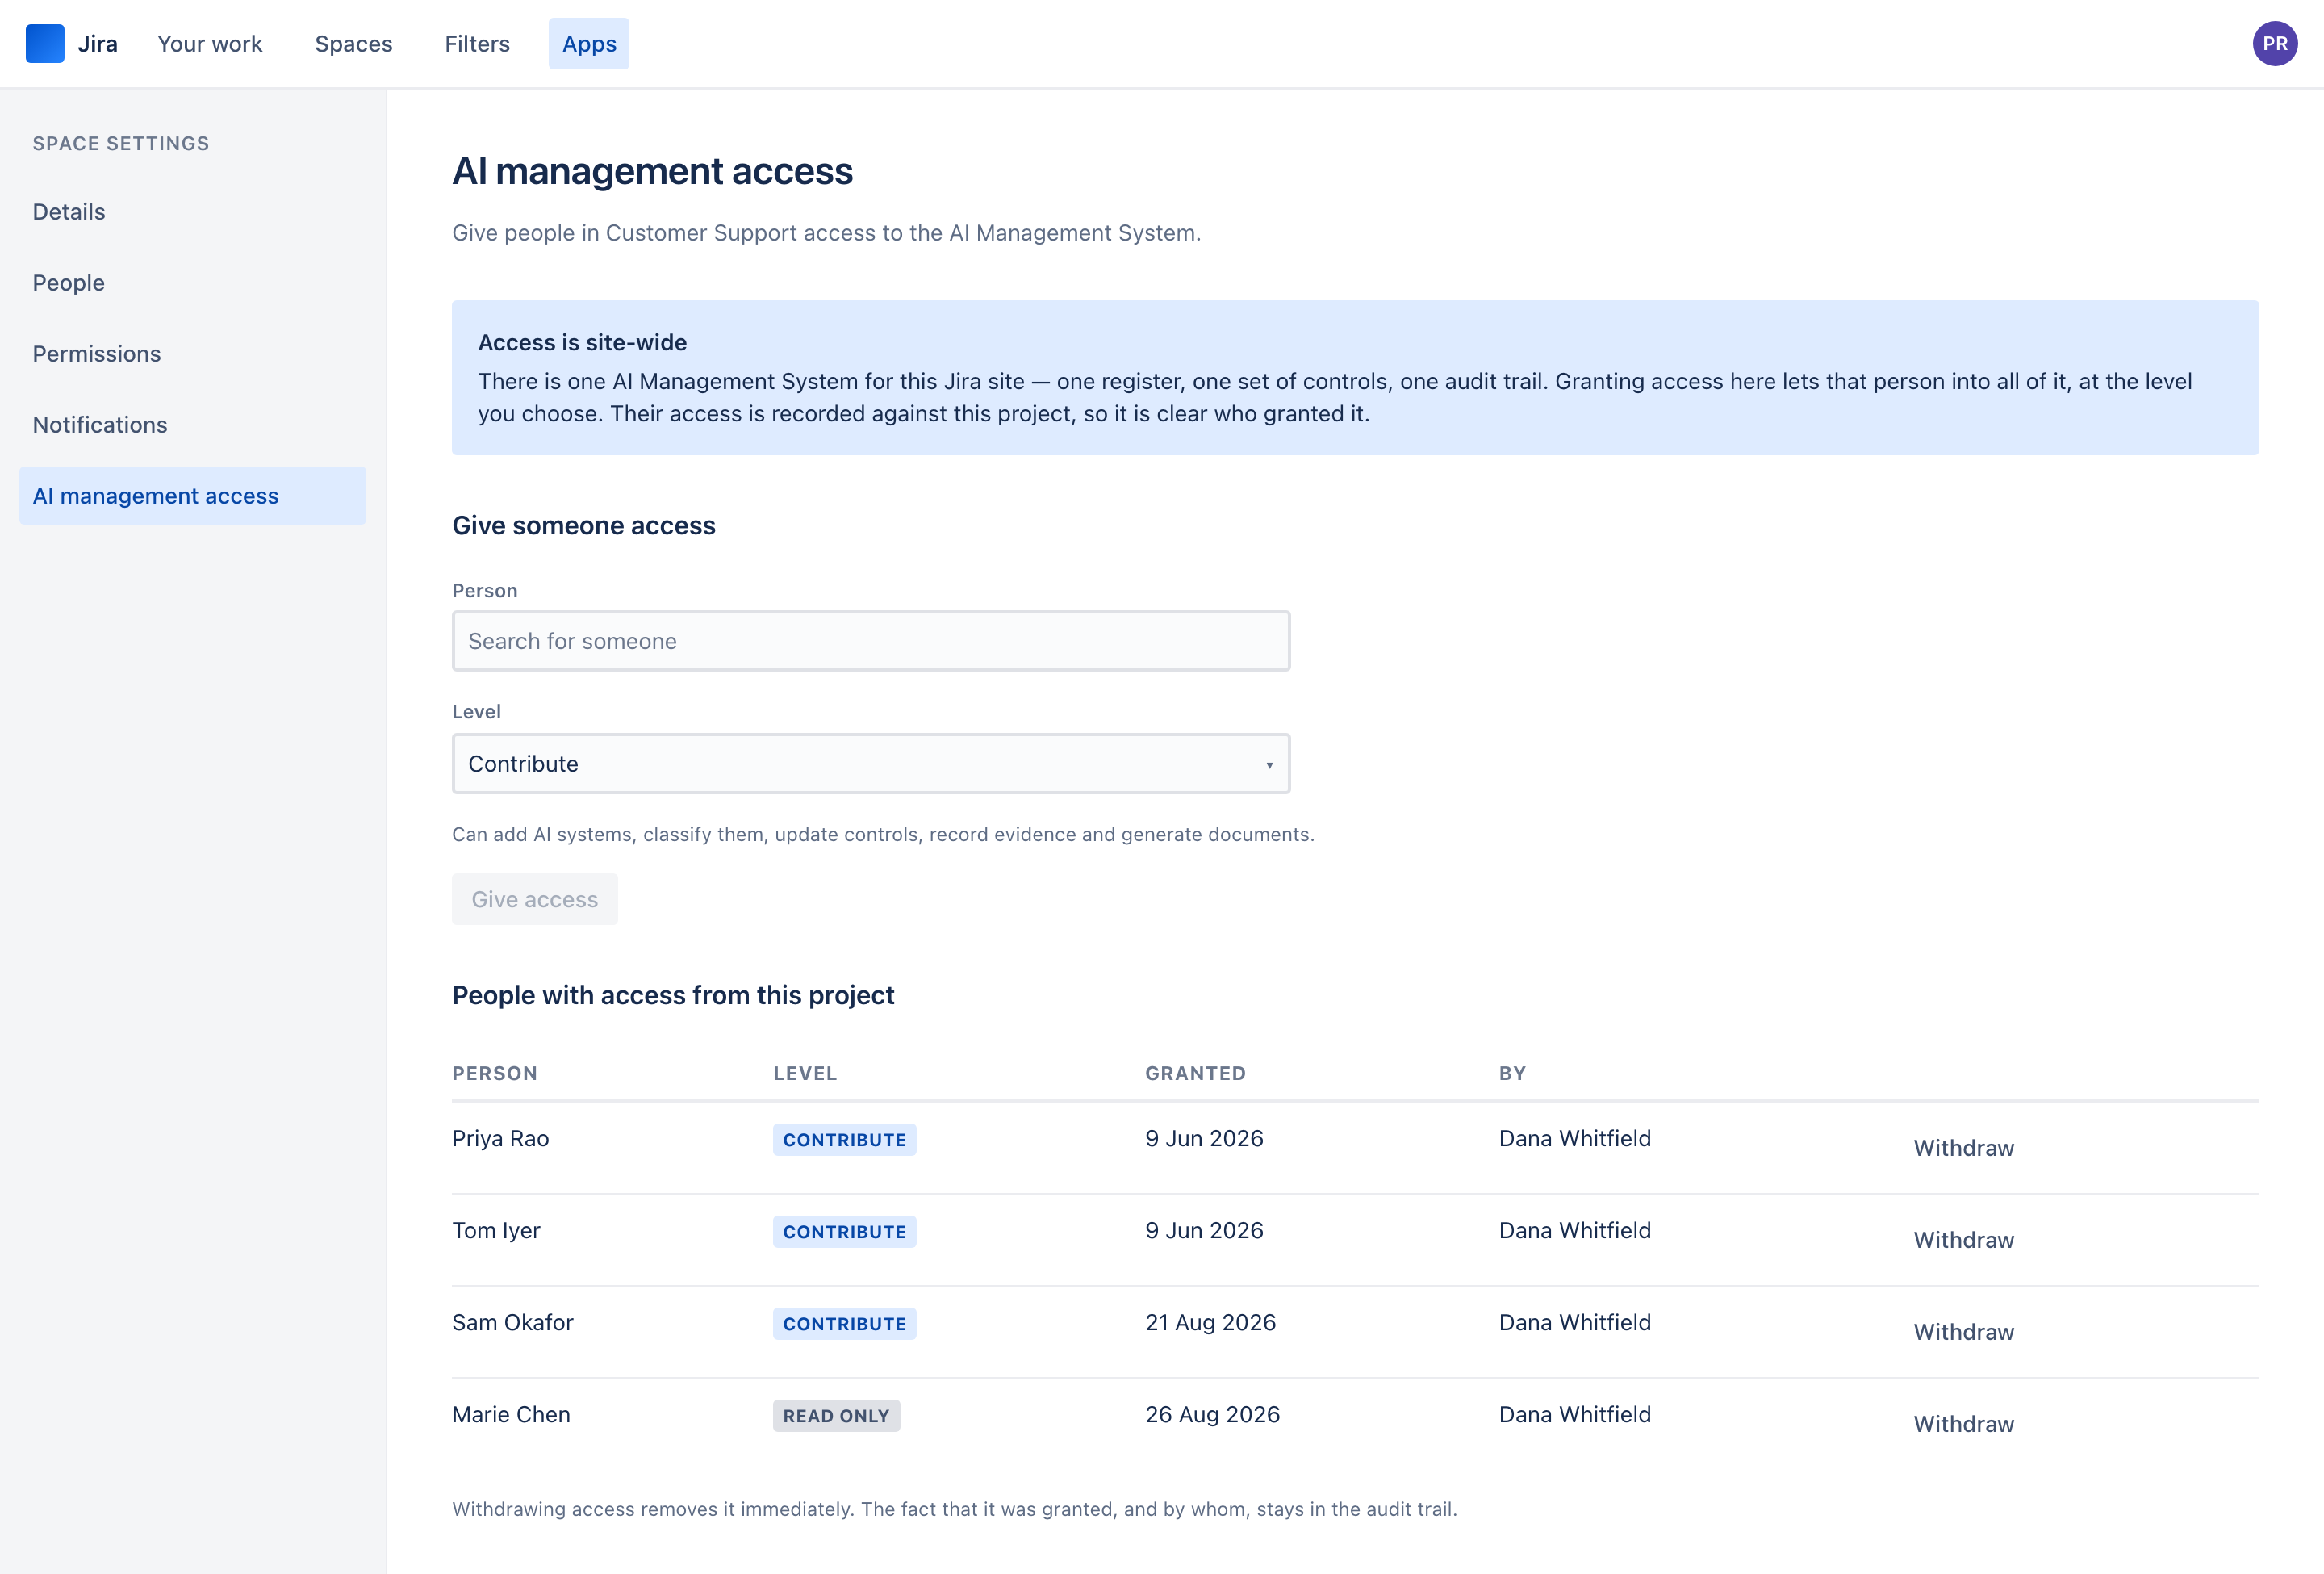
Task: Click the READ ONLY badge for Marie Chen
Action: click(836, 1416)
